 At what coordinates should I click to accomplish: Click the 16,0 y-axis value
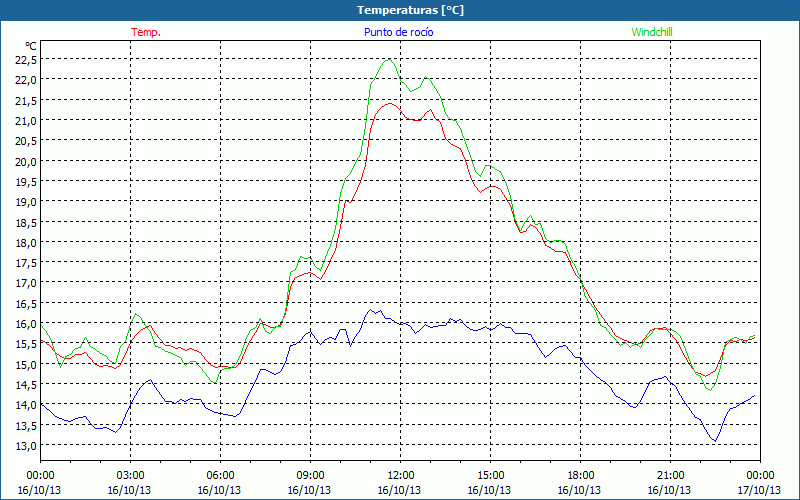click(27, 324)
